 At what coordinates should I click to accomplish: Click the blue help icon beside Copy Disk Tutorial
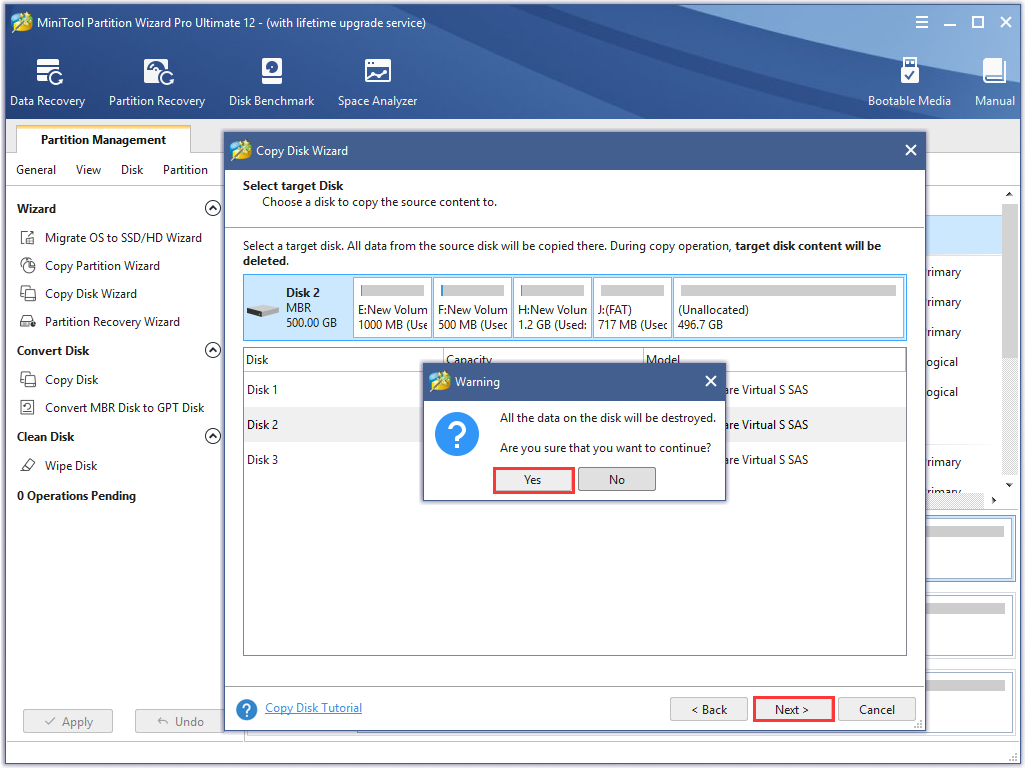(x=246, y=709)
